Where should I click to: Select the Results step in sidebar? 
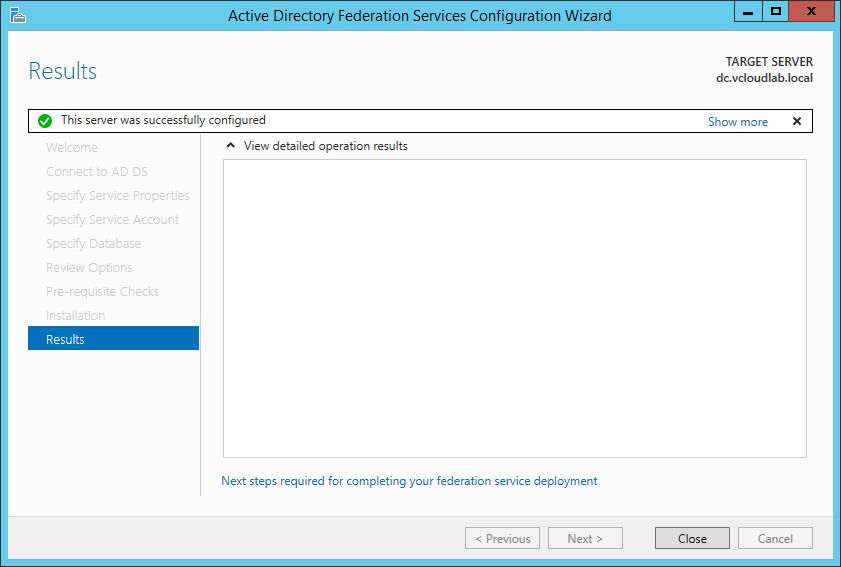[113, 338]
